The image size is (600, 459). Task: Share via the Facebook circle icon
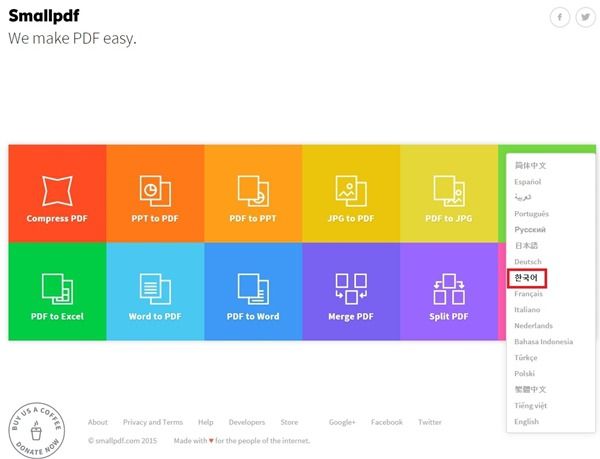coord(560,17)
